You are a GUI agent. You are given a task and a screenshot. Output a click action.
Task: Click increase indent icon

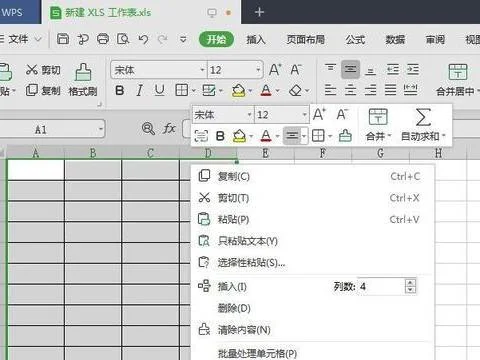(413, 70)
